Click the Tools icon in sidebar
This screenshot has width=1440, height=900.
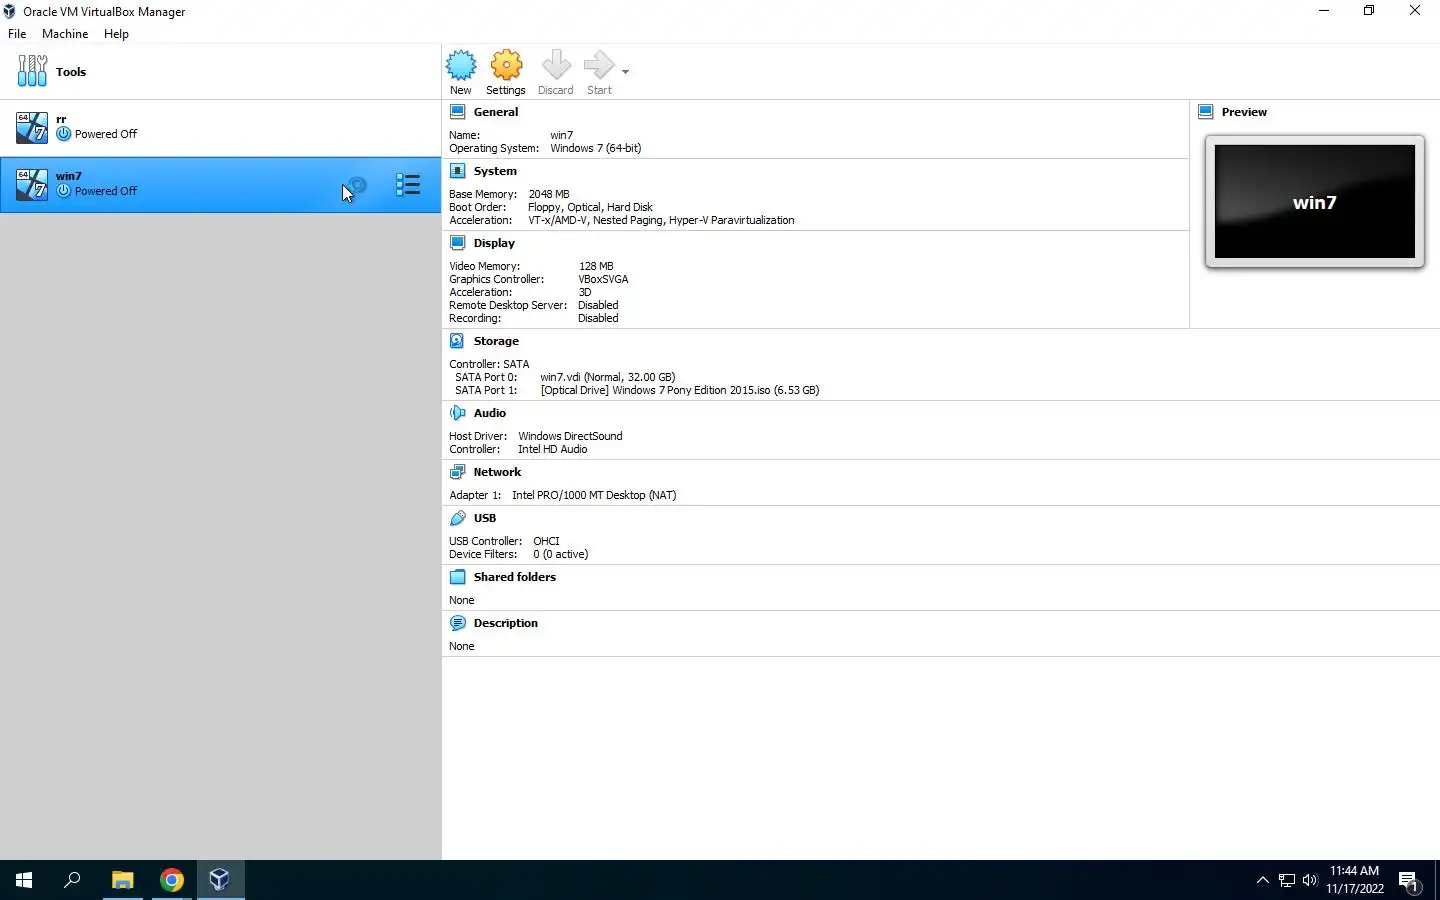point(32,71)
